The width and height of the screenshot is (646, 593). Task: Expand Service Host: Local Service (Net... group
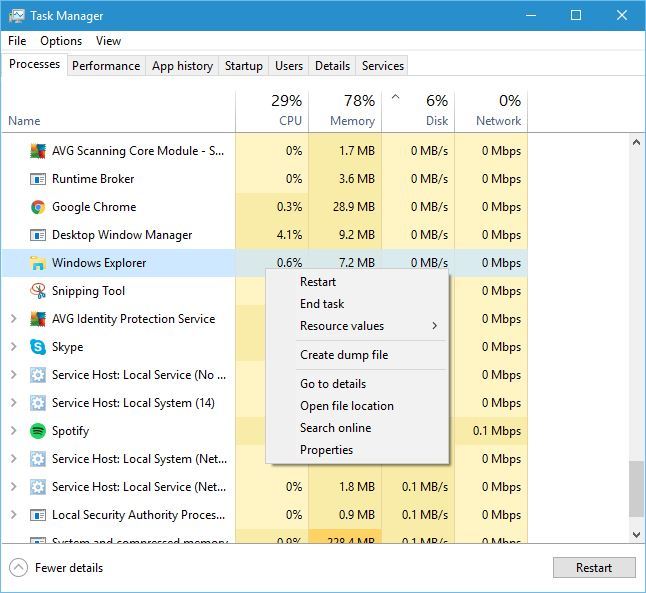pyautogui.click(x=13, y=487)
